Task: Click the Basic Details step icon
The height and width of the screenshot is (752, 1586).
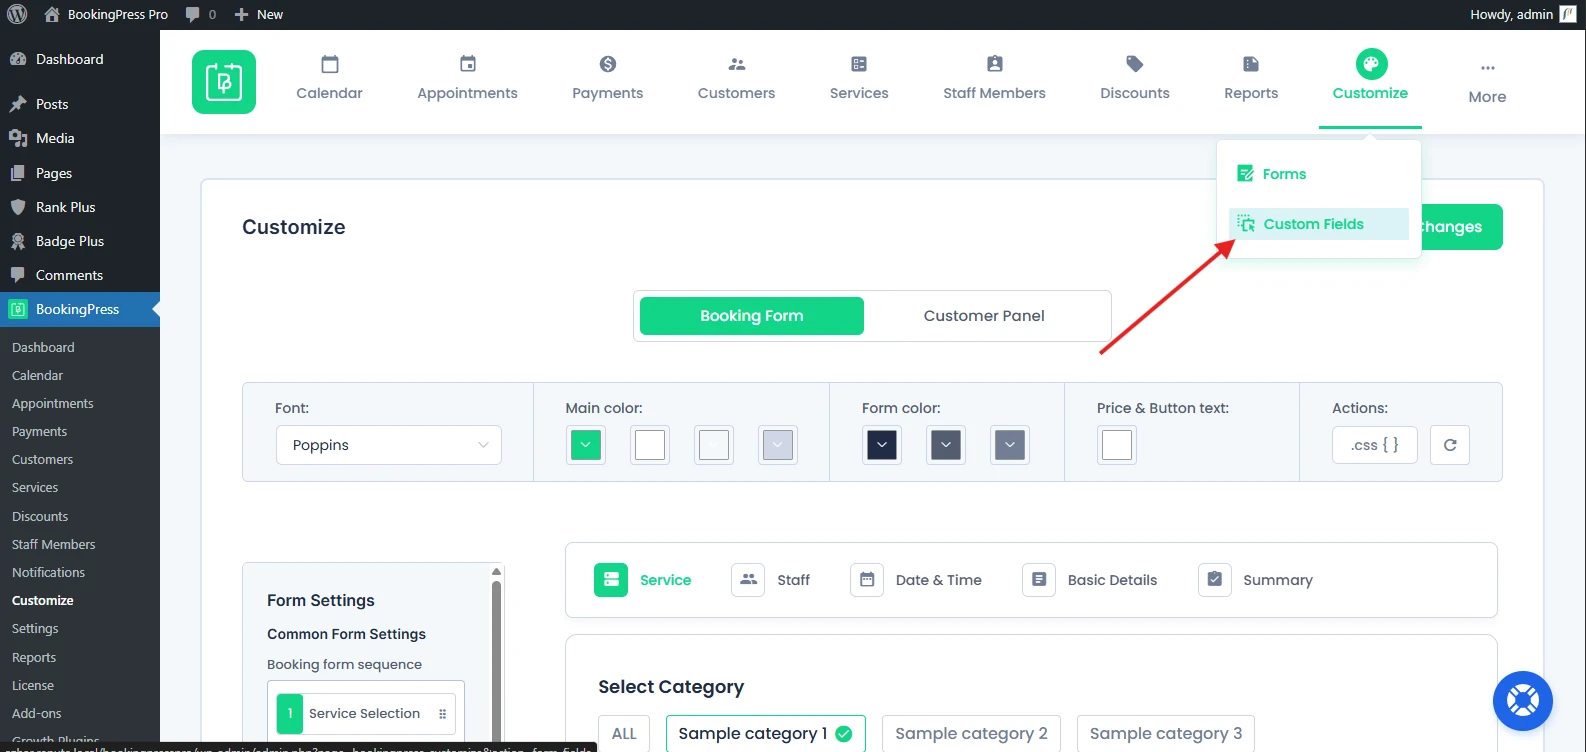Action: point(1039,580)
